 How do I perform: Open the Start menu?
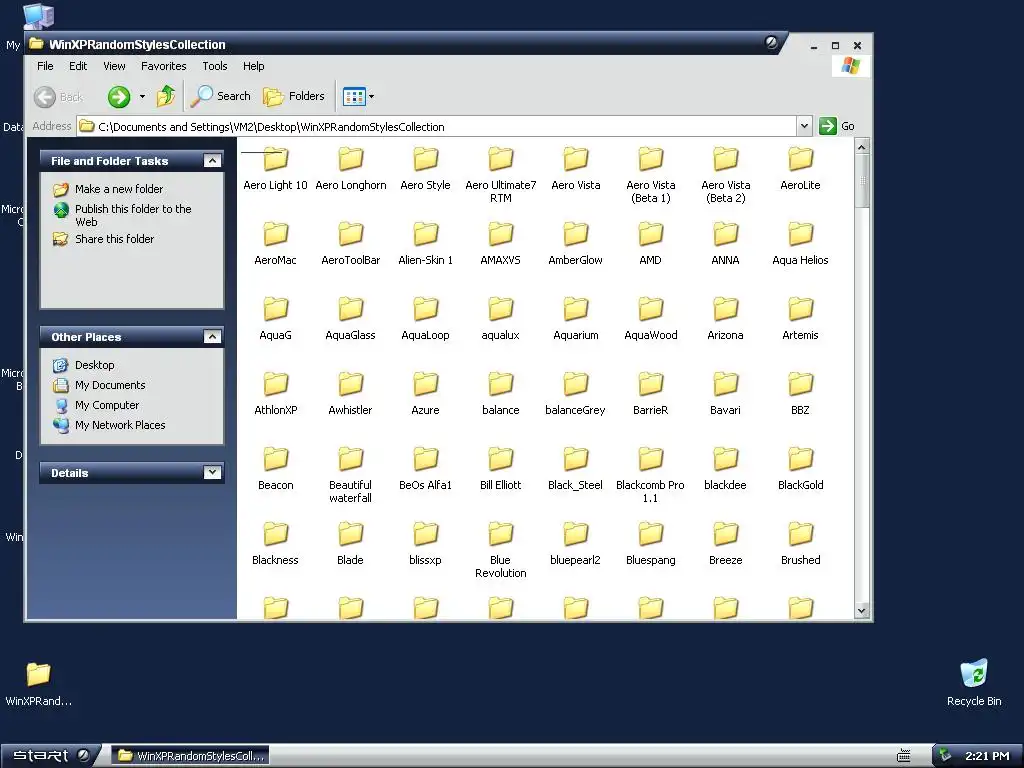tap(49, 756)
